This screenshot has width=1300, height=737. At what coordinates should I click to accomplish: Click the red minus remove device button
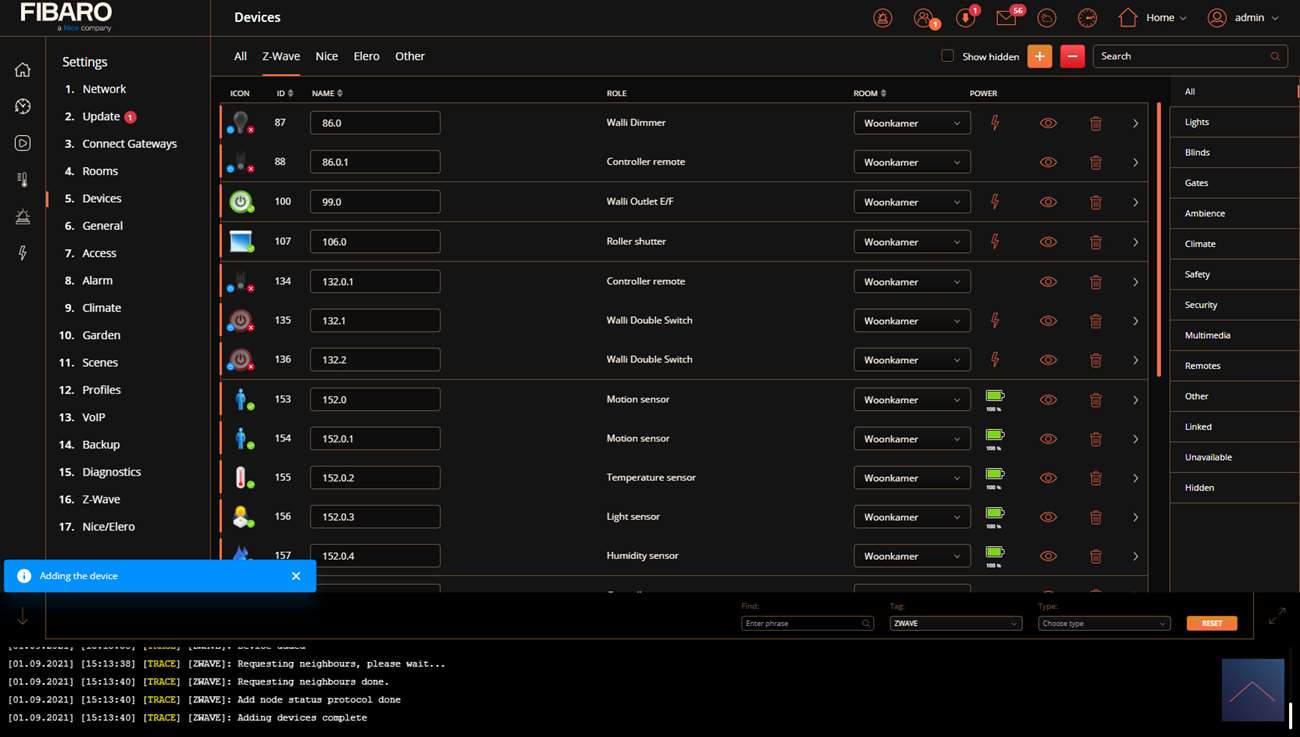[x=1072, y=57]
